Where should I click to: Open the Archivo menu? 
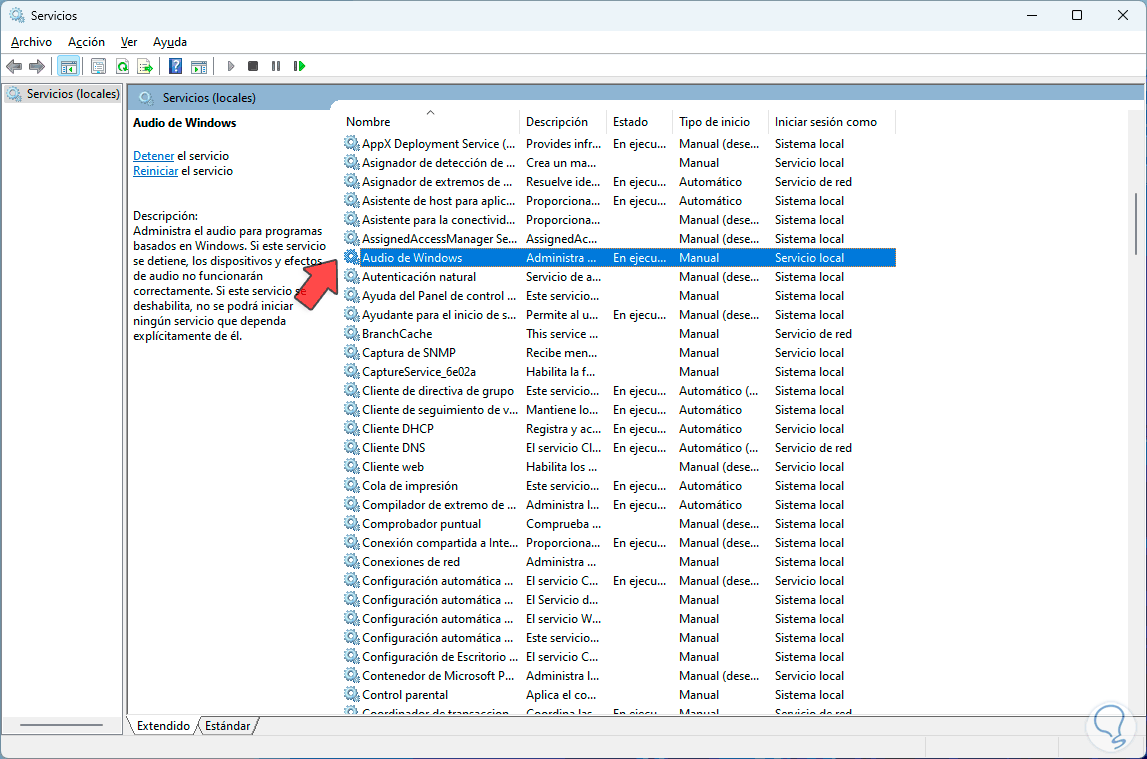coord(31,42)
